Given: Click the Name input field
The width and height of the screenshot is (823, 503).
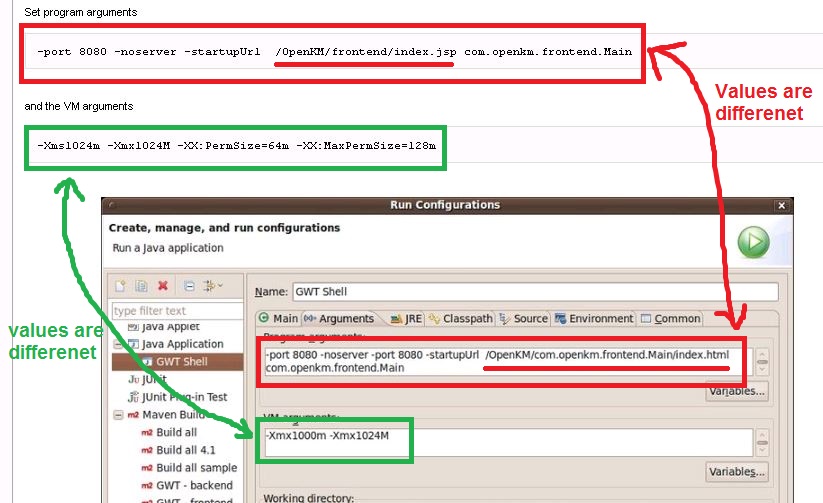Looking at the screenshot, I should coord(534,292).
